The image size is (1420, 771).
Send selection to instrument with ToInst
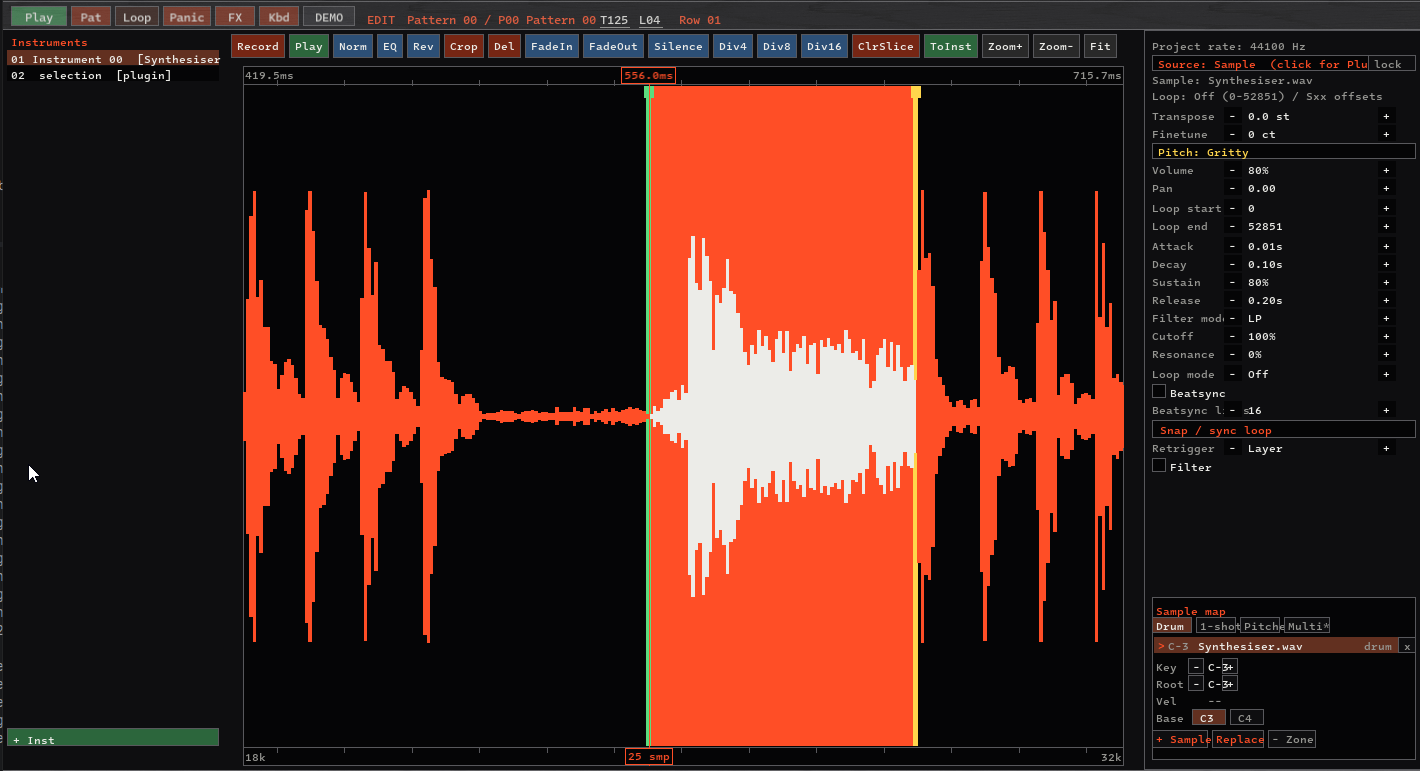point(950,46)
